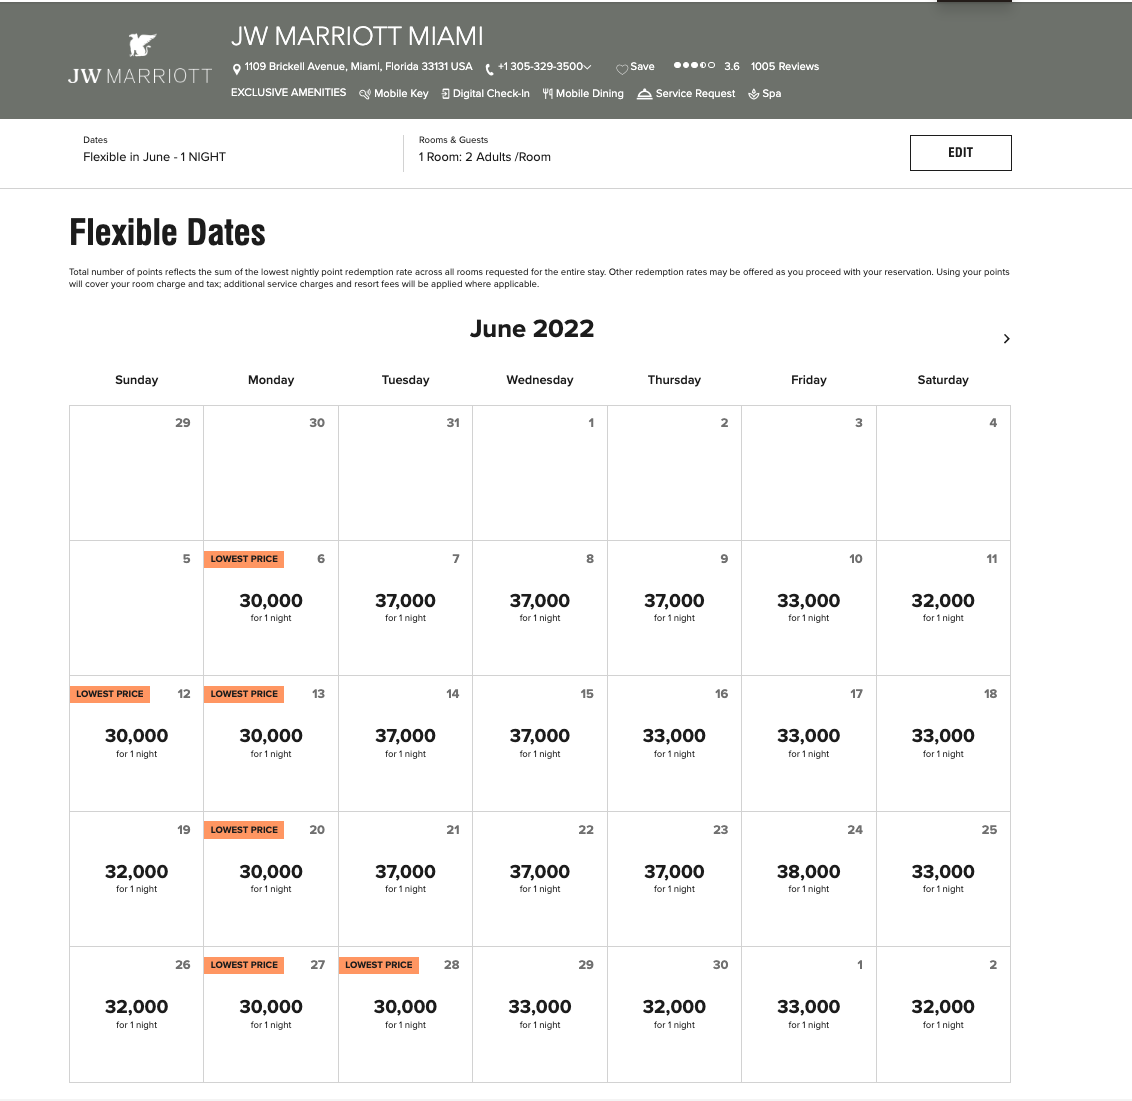Click the Digital Check-In icon
The image size is (1132, 1101).
[x=445, y=94]
